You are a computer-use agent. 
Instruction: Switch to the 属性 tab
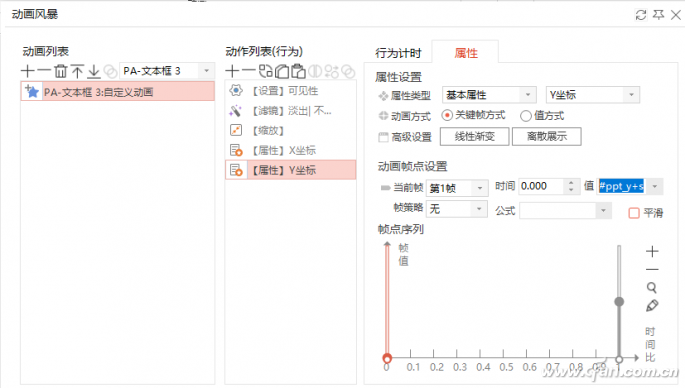point(466,53)
